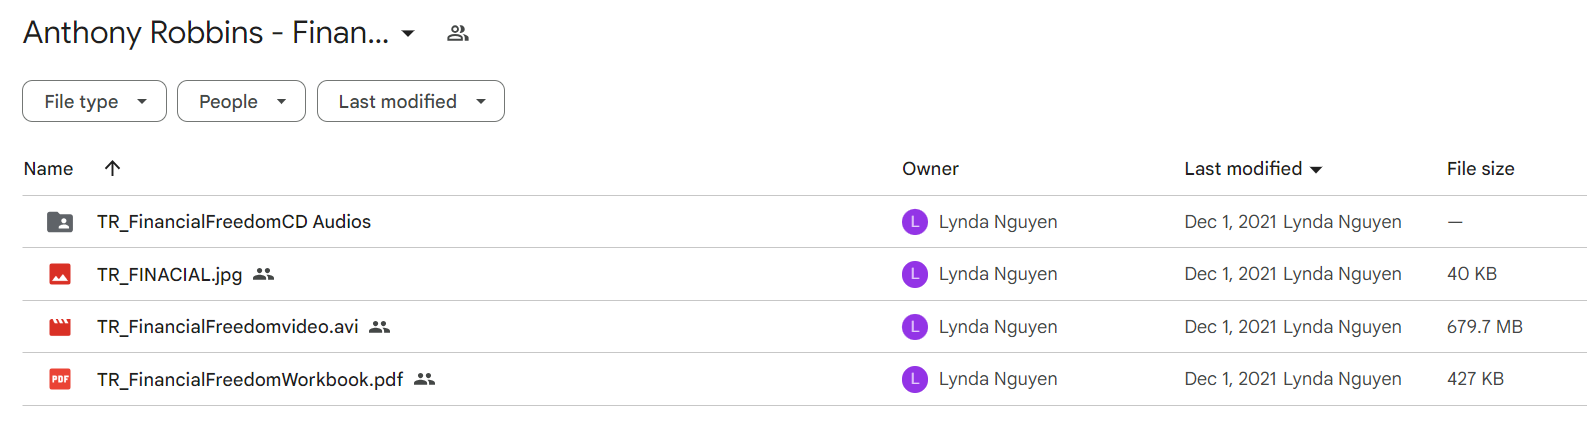Click the shared icon next to TR_FinancialFreedomvideo.avi
Viewport: 1587px width, 445px height.
point(379,327)
